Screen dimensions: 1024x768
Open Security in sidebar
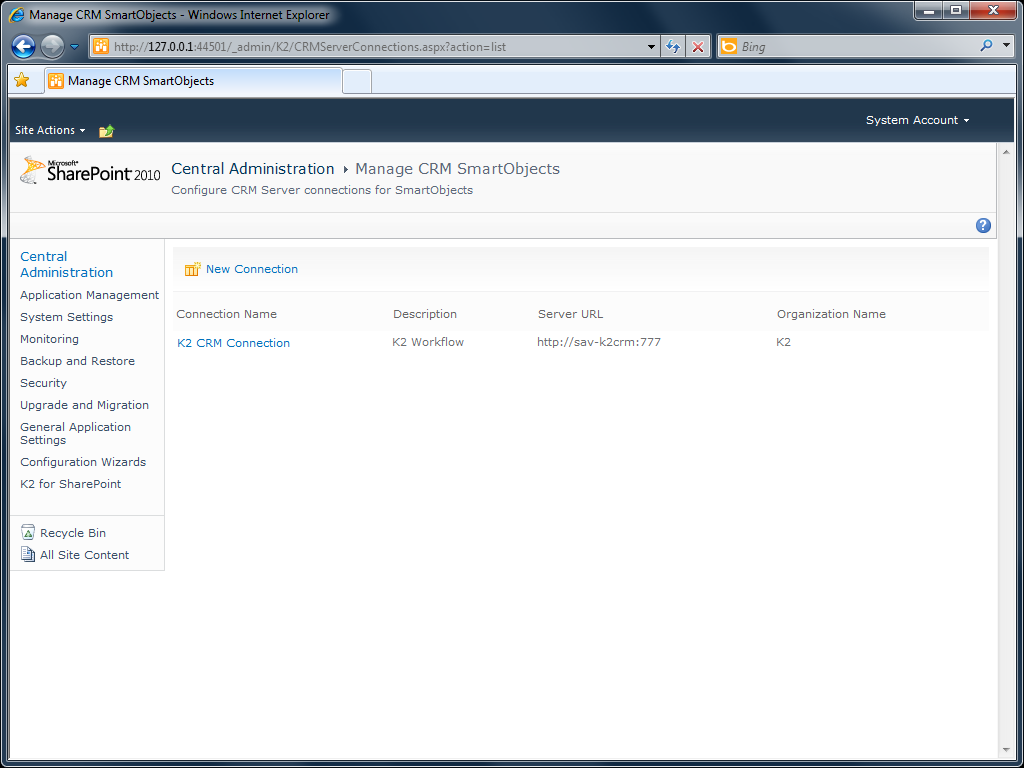(x=44, y=383)
